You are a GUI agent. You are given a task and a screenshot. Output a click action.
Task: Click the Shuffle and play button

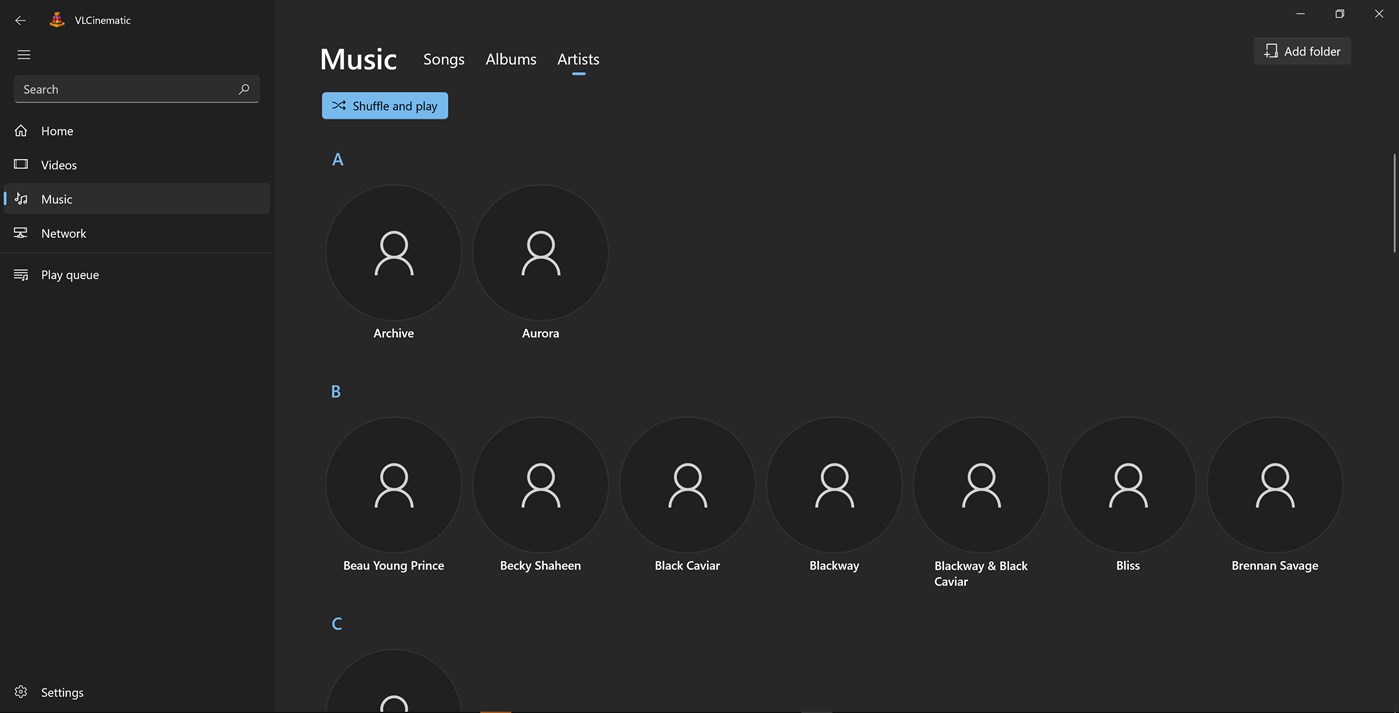tap(384, 105)
